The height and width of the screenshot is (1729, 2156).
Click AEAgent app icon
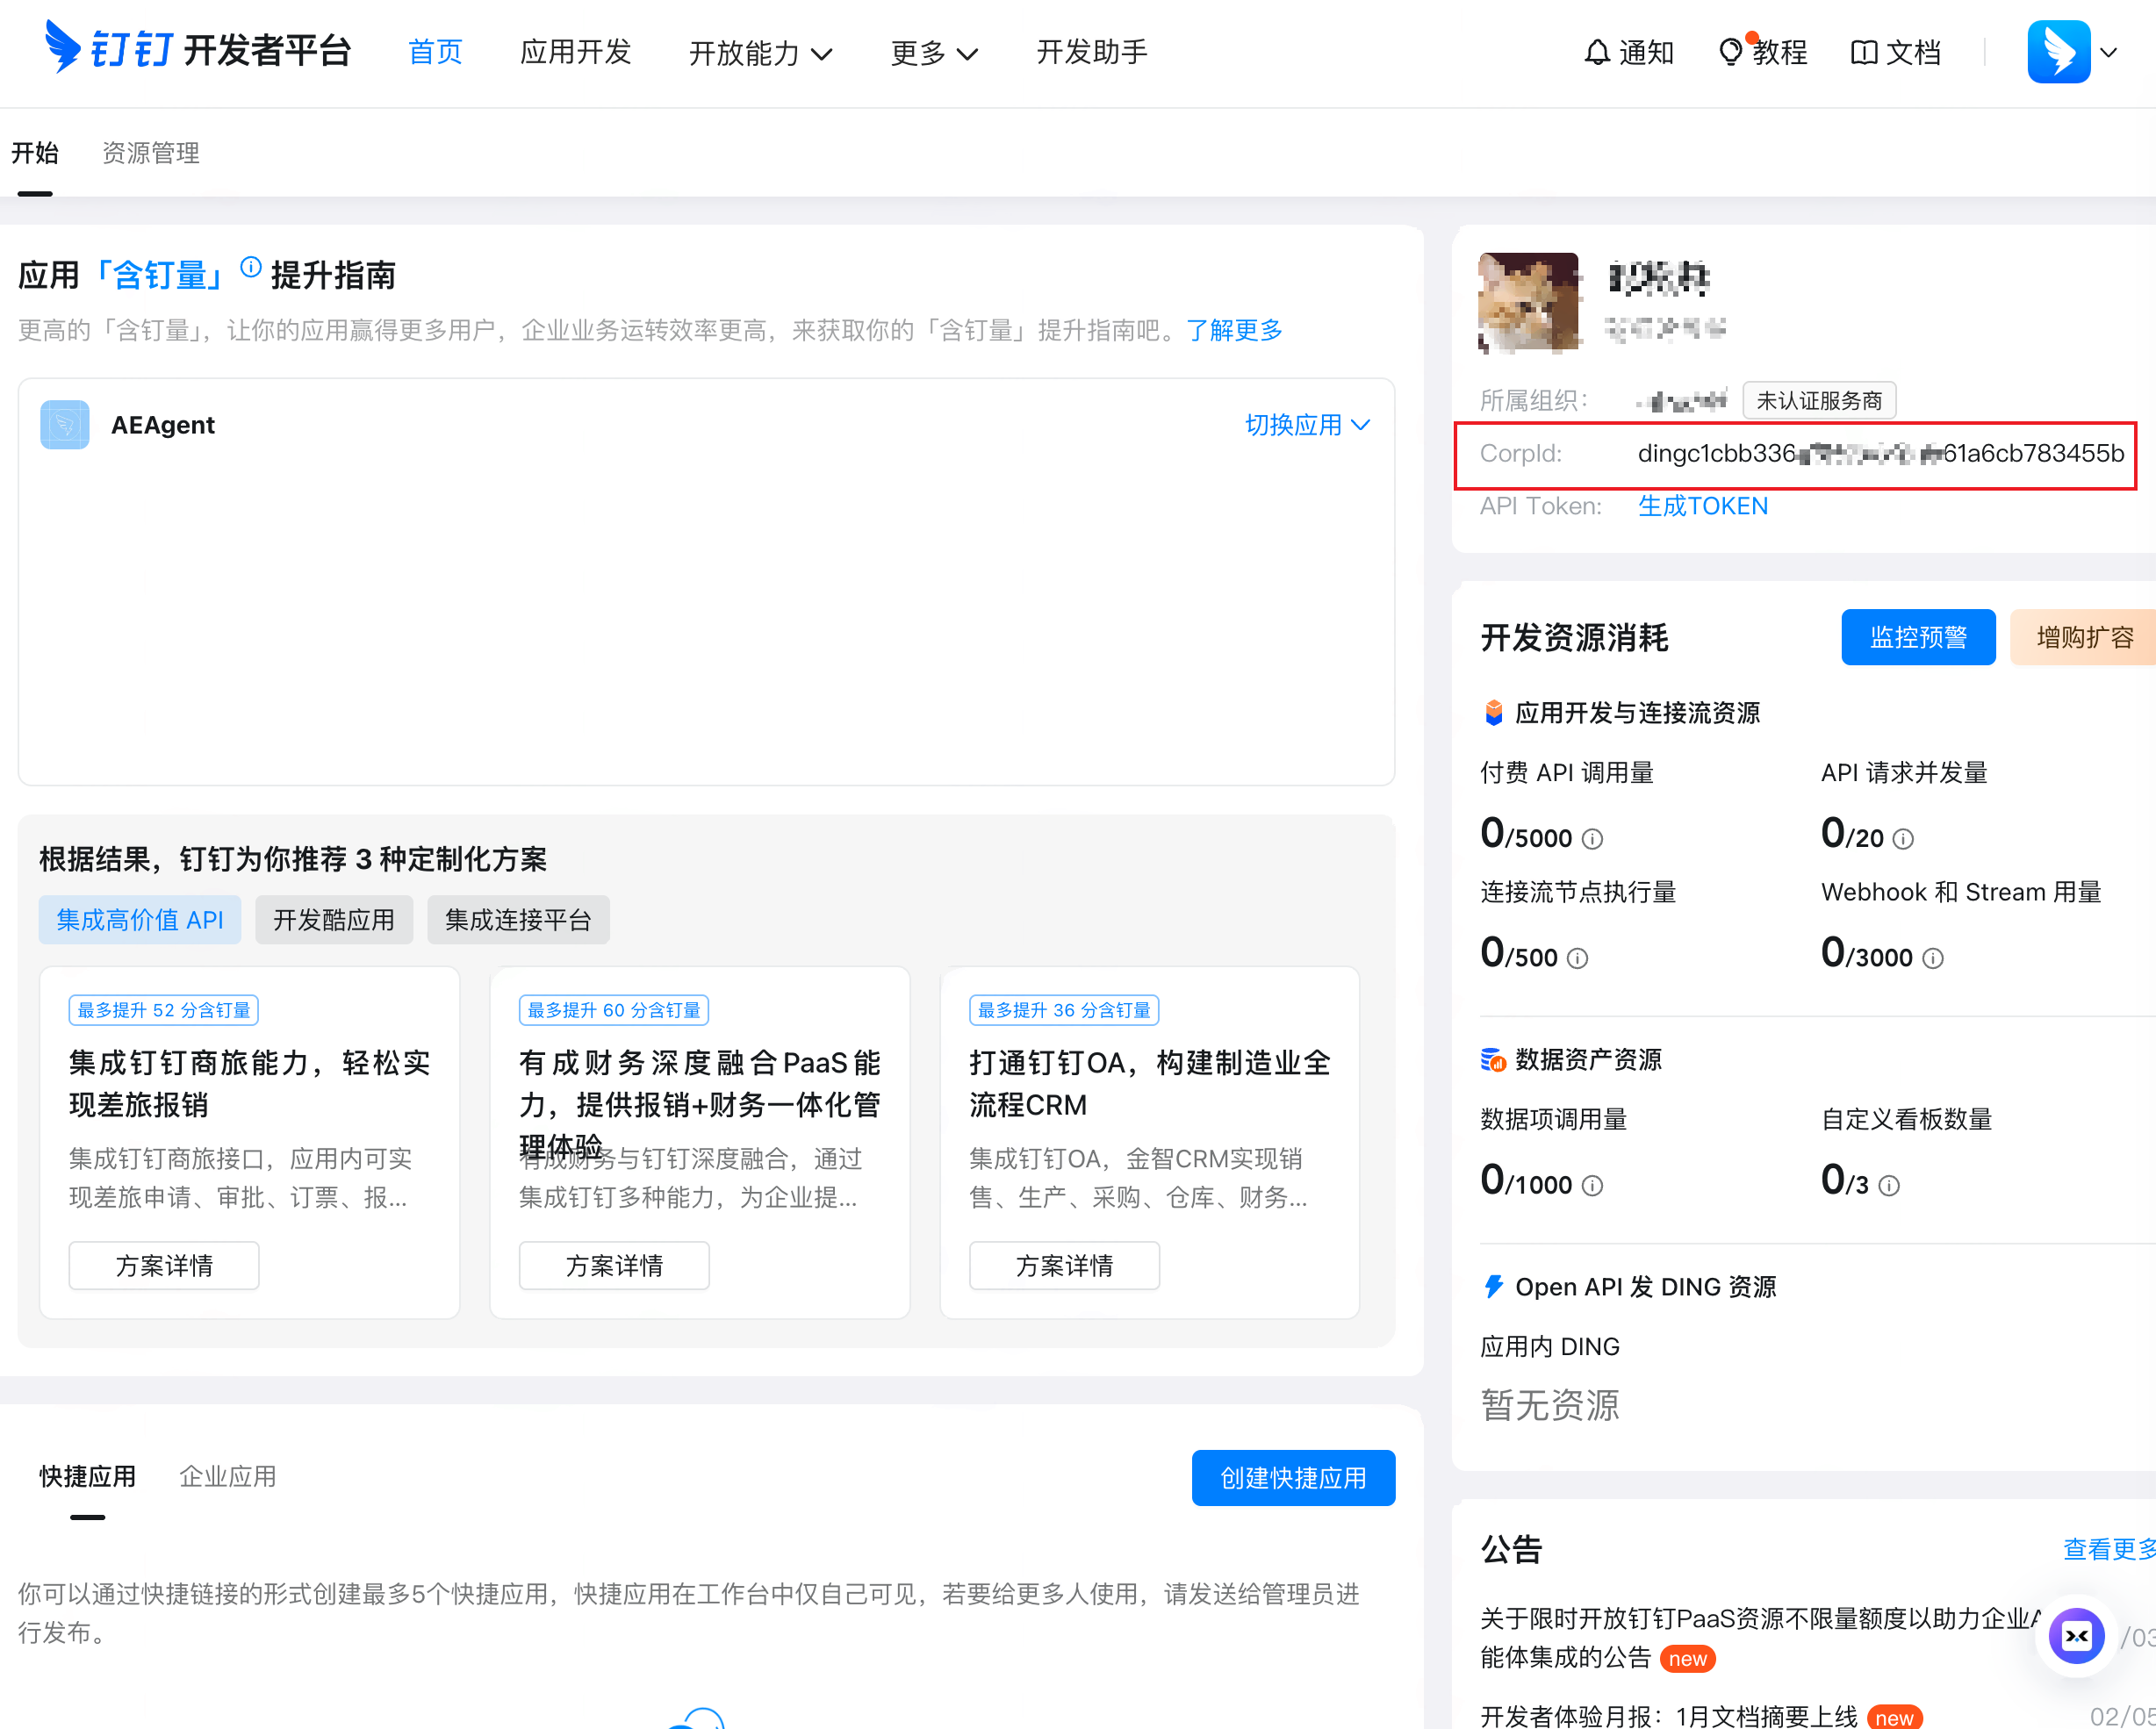click(x=65, y=425)
